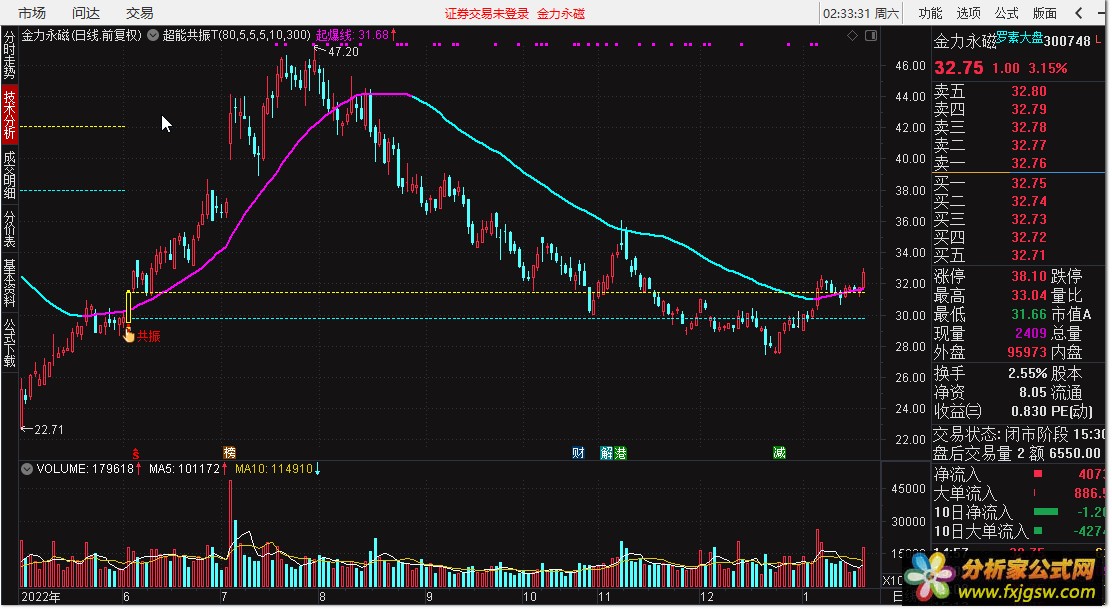Open 成交明细 side tab
The height and width of the screenshot is (609, 1112).
coord(9,174)
